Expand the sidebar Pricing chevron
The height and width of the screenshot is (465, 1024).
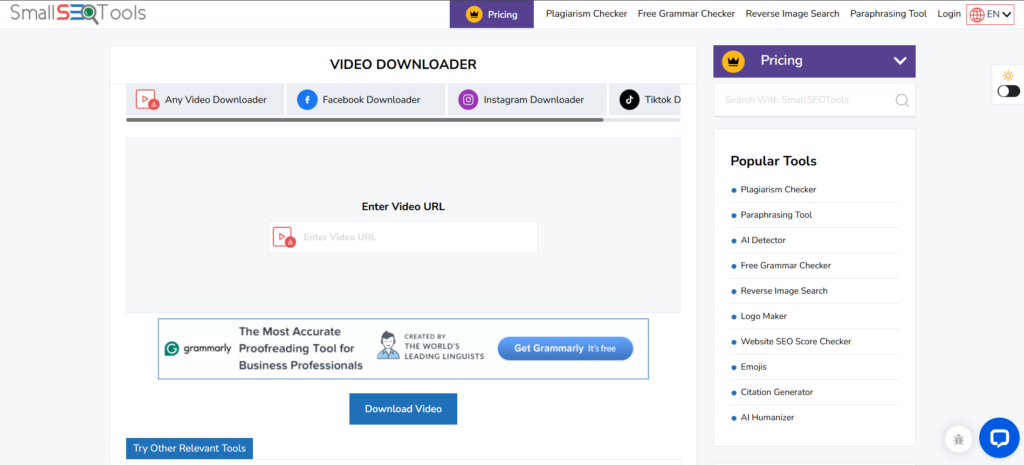click(900, 61)
